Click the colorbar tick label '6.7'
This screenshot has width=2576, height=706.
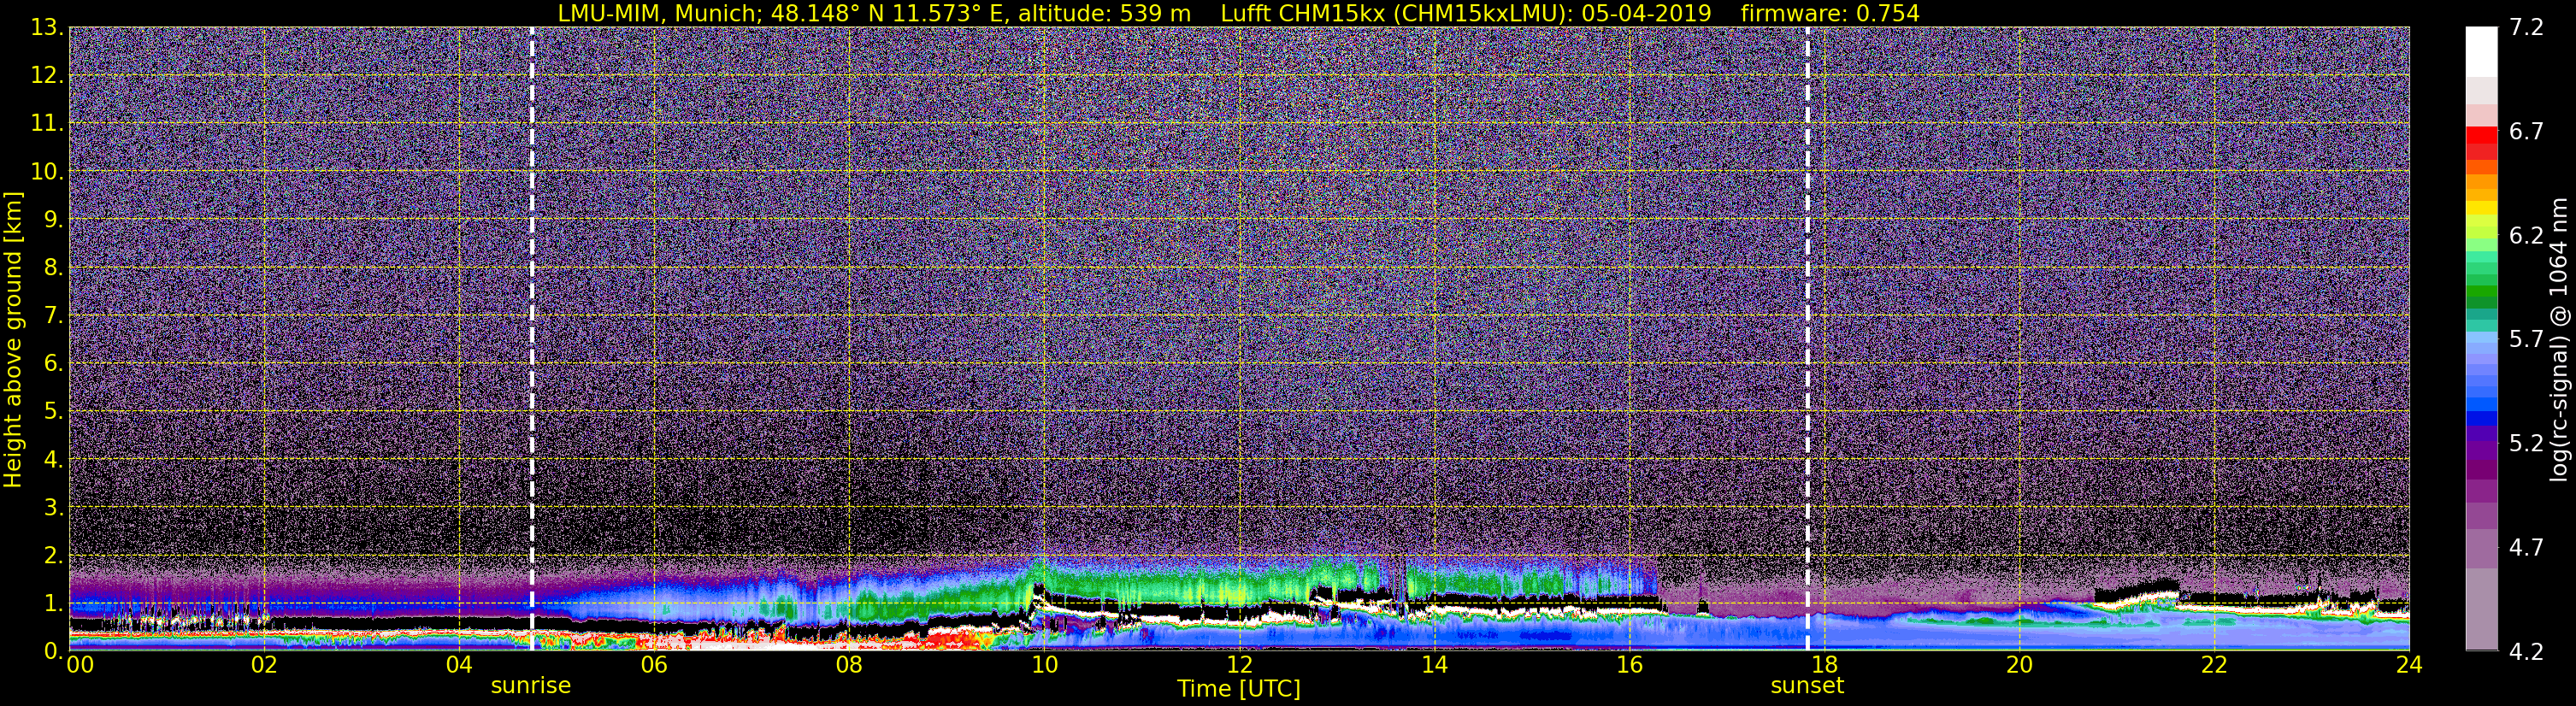coord(2526,132)
